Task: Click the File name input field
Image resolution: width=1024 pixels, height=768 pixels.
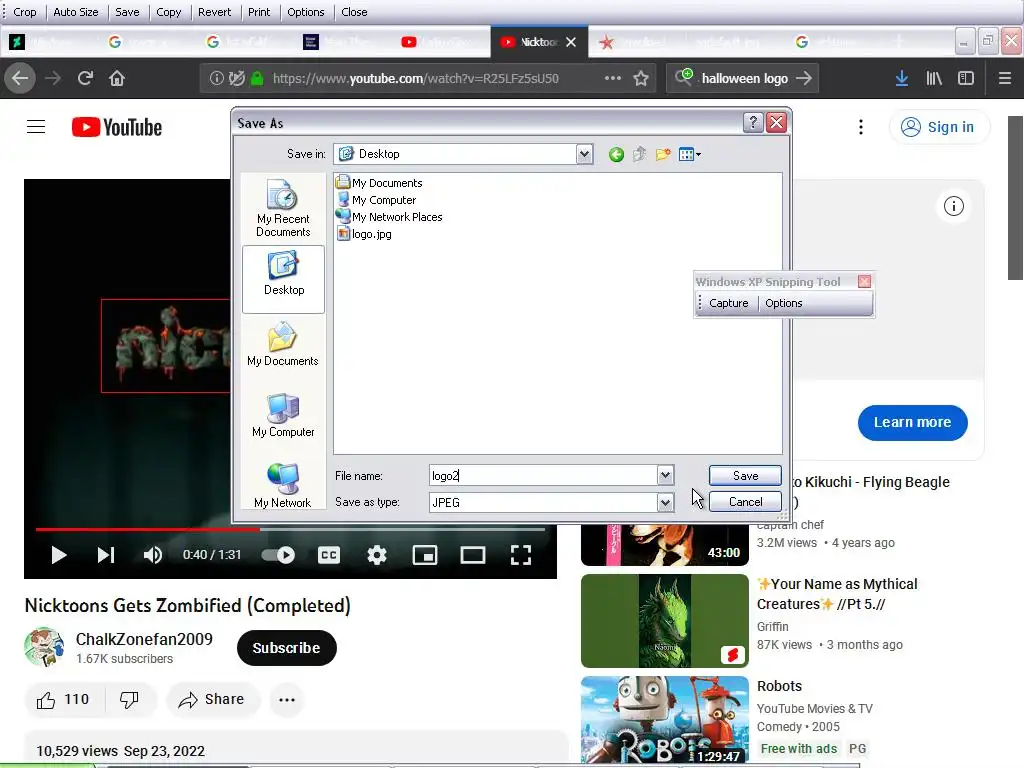Action: click(x=543, y=475)
